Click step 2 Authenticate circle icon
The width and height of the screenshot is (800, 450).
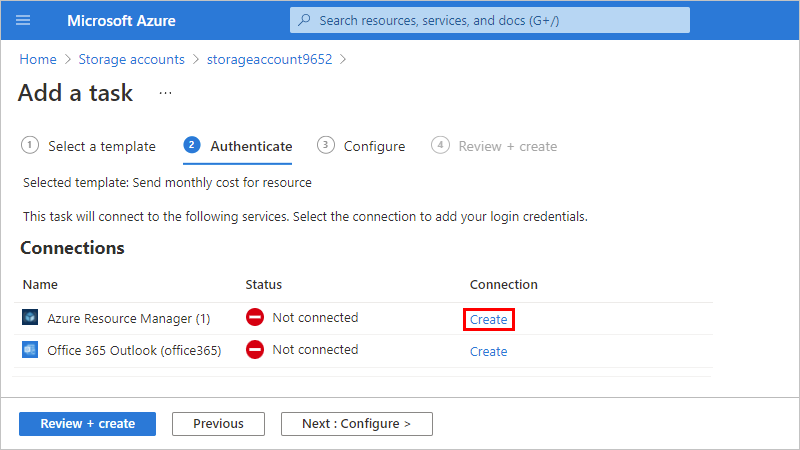(x=192, y=145)
